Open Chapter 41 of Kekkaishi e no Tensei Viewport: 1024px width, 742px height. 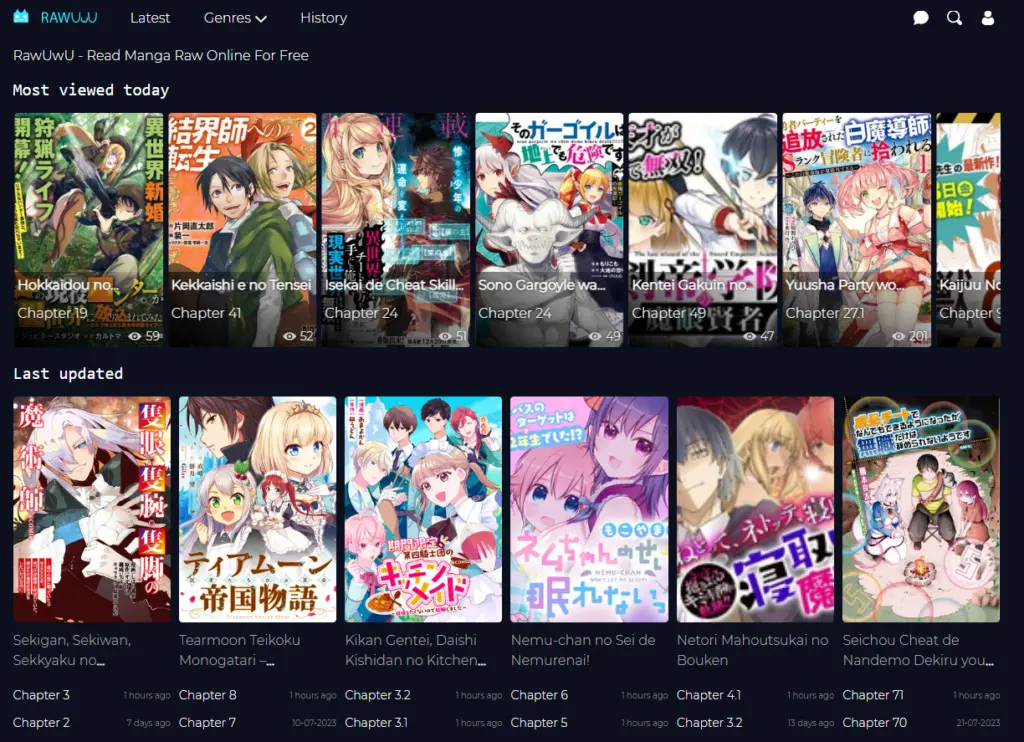coord(206,313)
